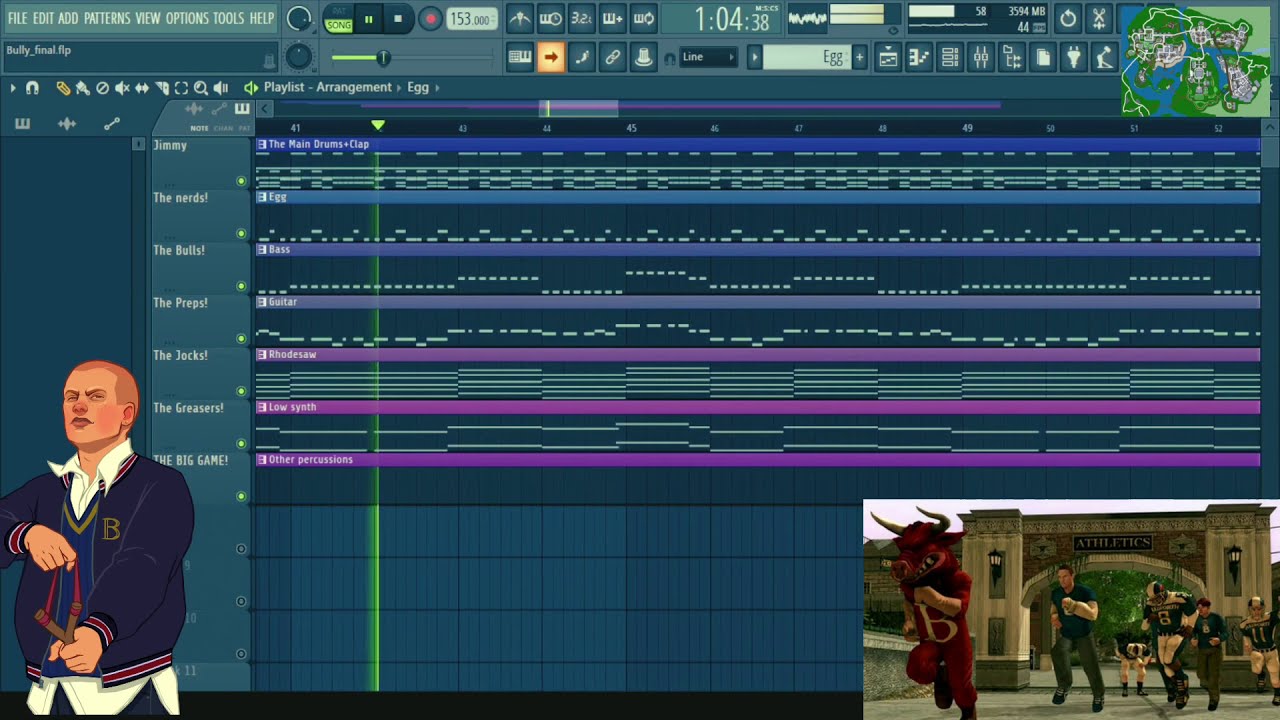Viewport: 1280px width, 720px height.
Task: Open the Channel rack icon
Action: (x=950, y=57)
